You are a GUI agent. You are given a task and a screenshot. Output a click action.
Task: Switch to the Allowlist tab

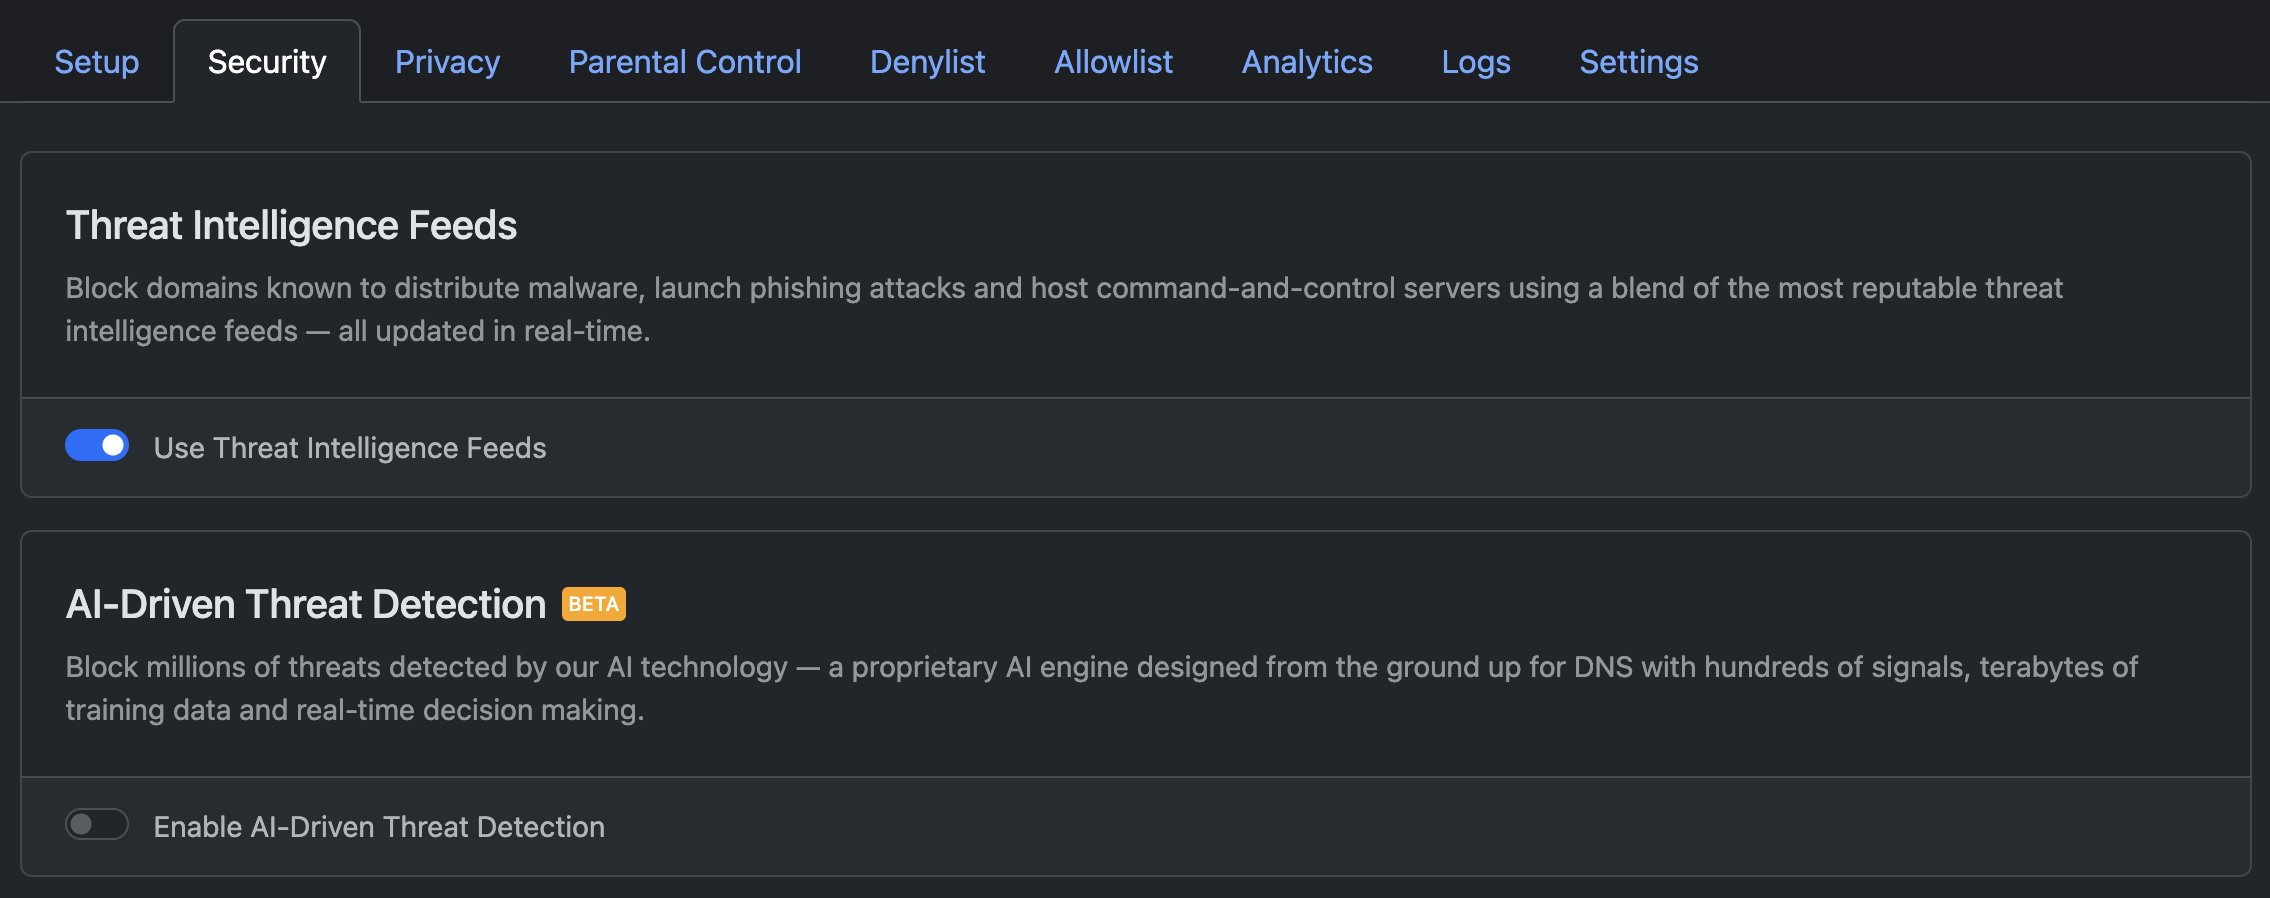click(x=1113, y=61)
